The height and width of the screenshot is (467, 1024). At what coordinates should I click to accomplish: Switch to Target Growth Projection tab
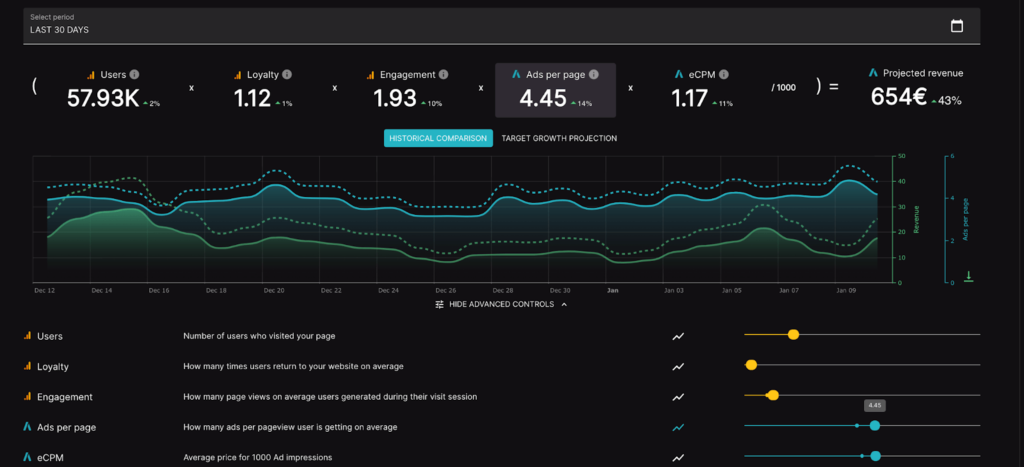(x=559, y=138)
